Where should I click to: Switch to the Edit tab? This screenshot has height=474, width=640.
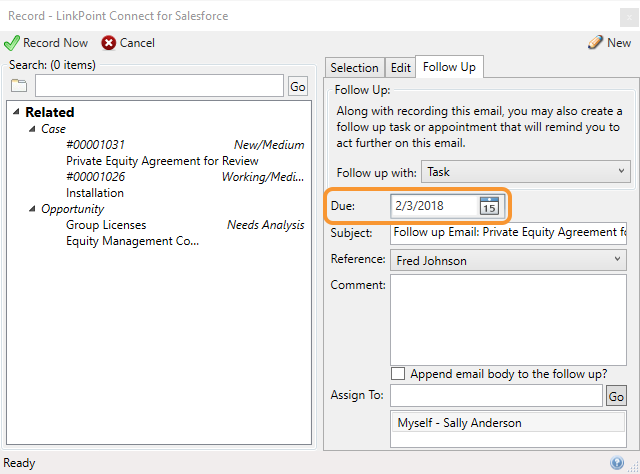[400, 67]
